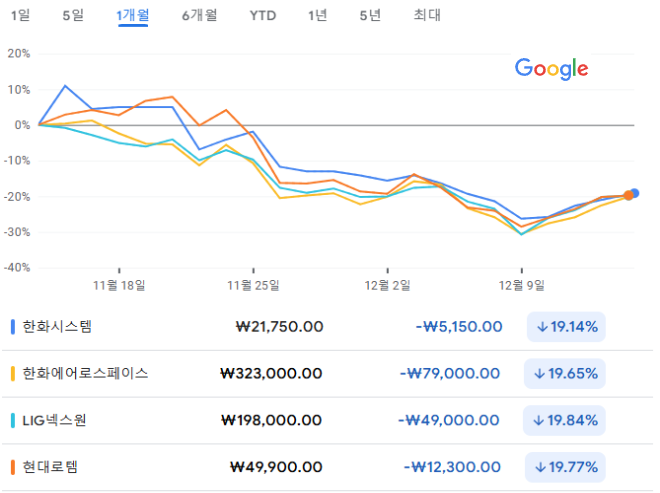
Task: Open the 한화시스템 stock row
Action: pos(327,327)
